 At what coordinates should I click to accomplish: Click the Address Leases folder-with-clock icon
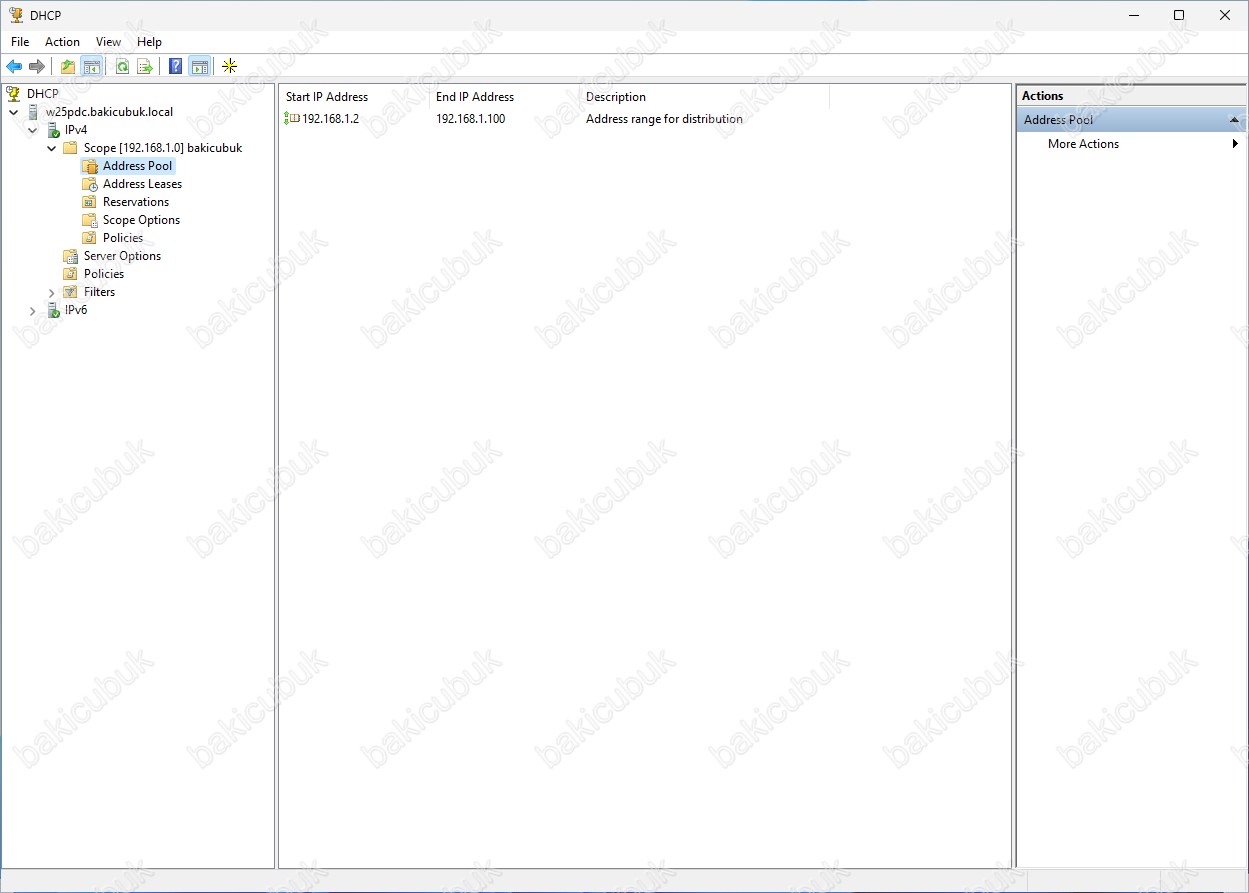(x=90, y=184)
